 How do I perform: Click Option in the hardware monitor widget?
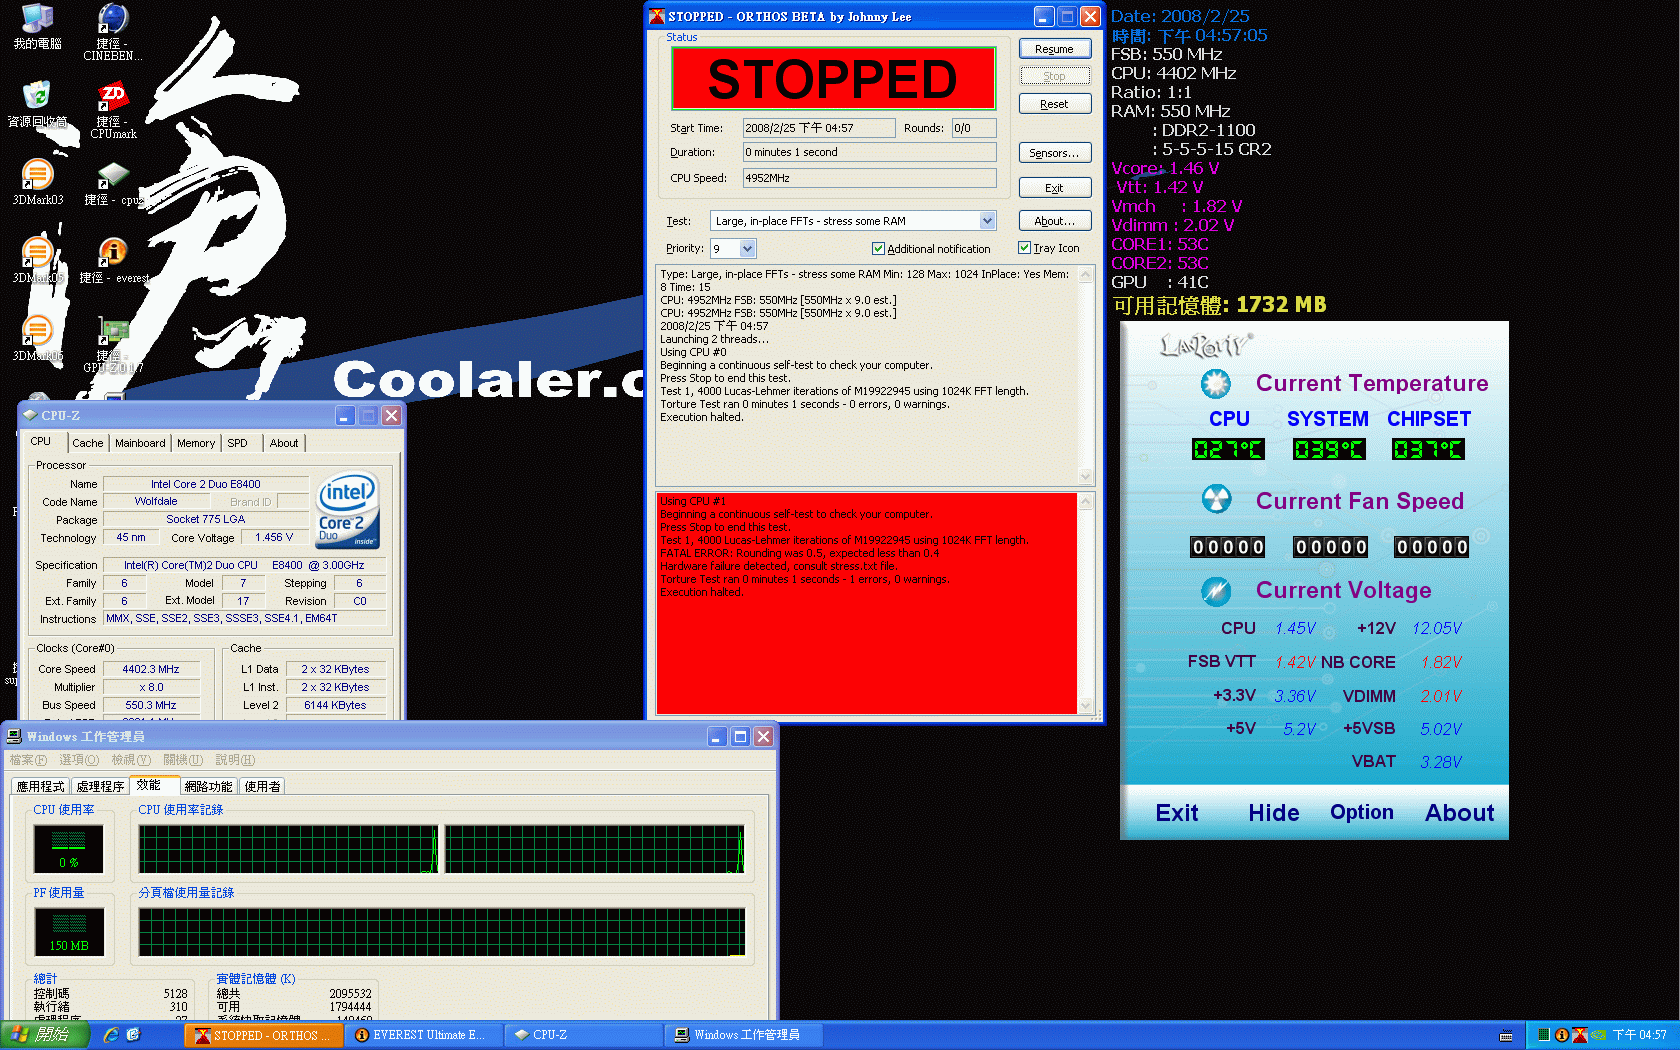(1361, 812)
